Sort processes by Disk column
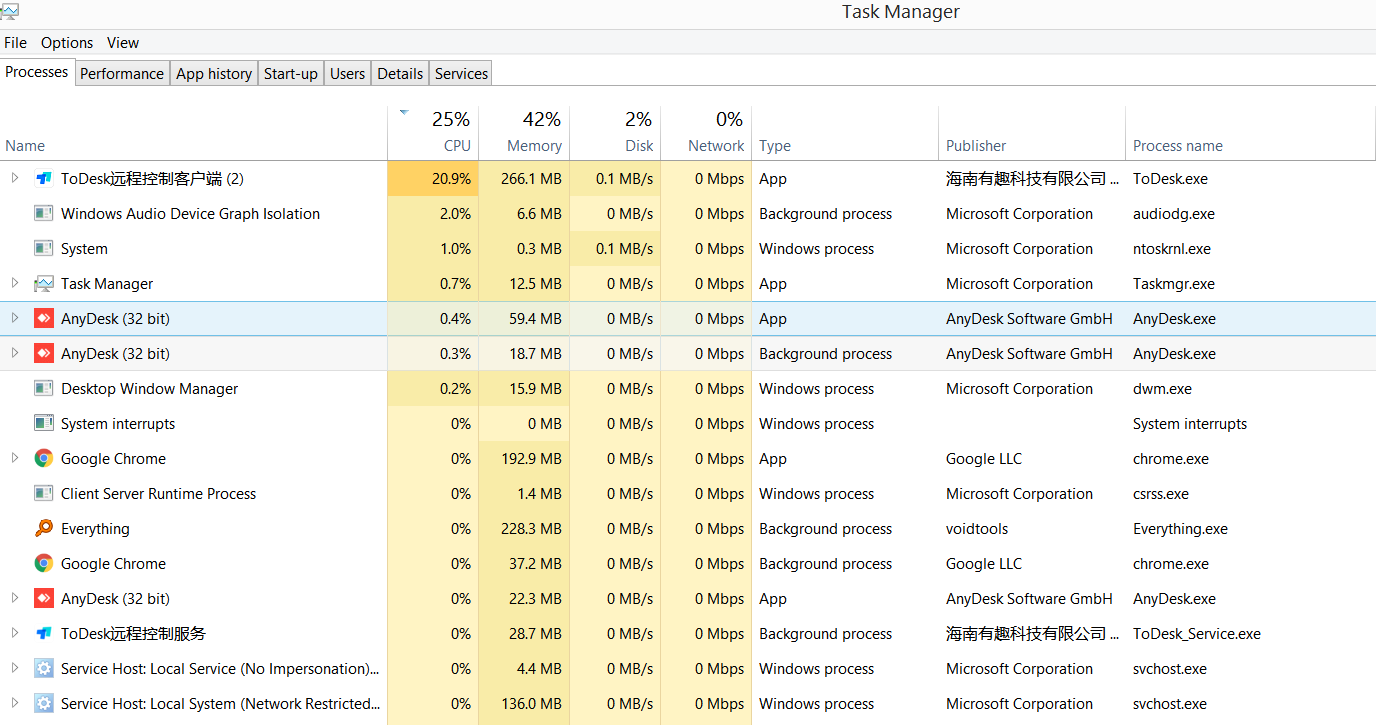The width and height of the screenshot is (1376, 725). 615,133
